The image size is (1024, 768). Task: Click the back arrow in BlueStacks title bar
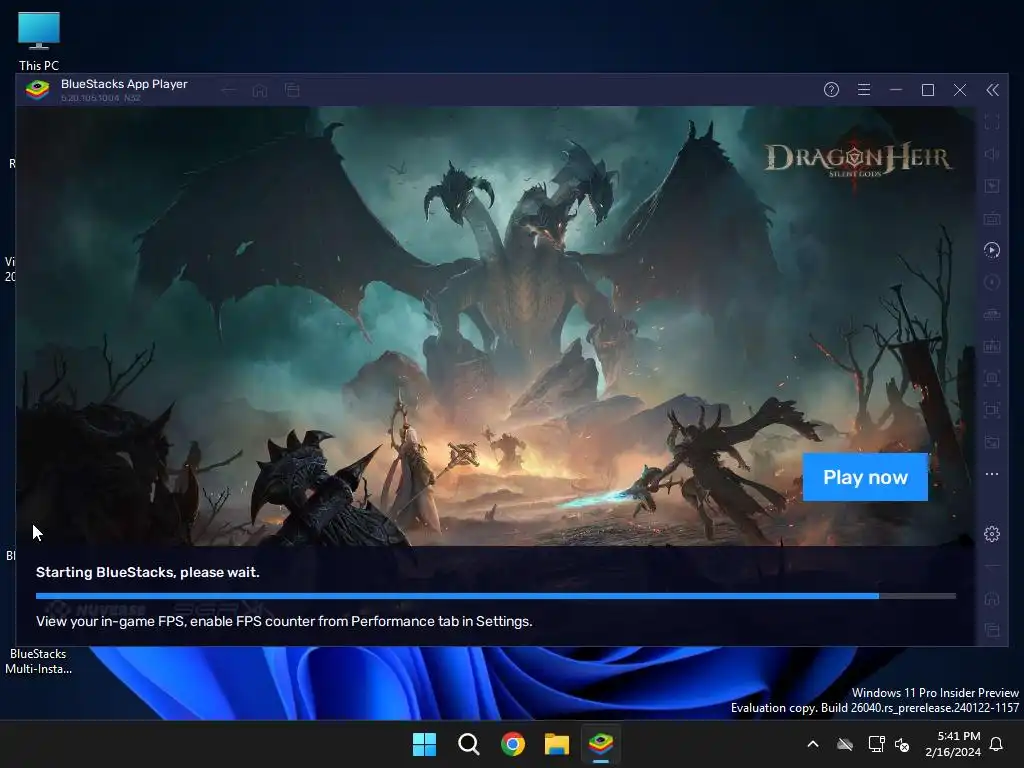point(228,90)
